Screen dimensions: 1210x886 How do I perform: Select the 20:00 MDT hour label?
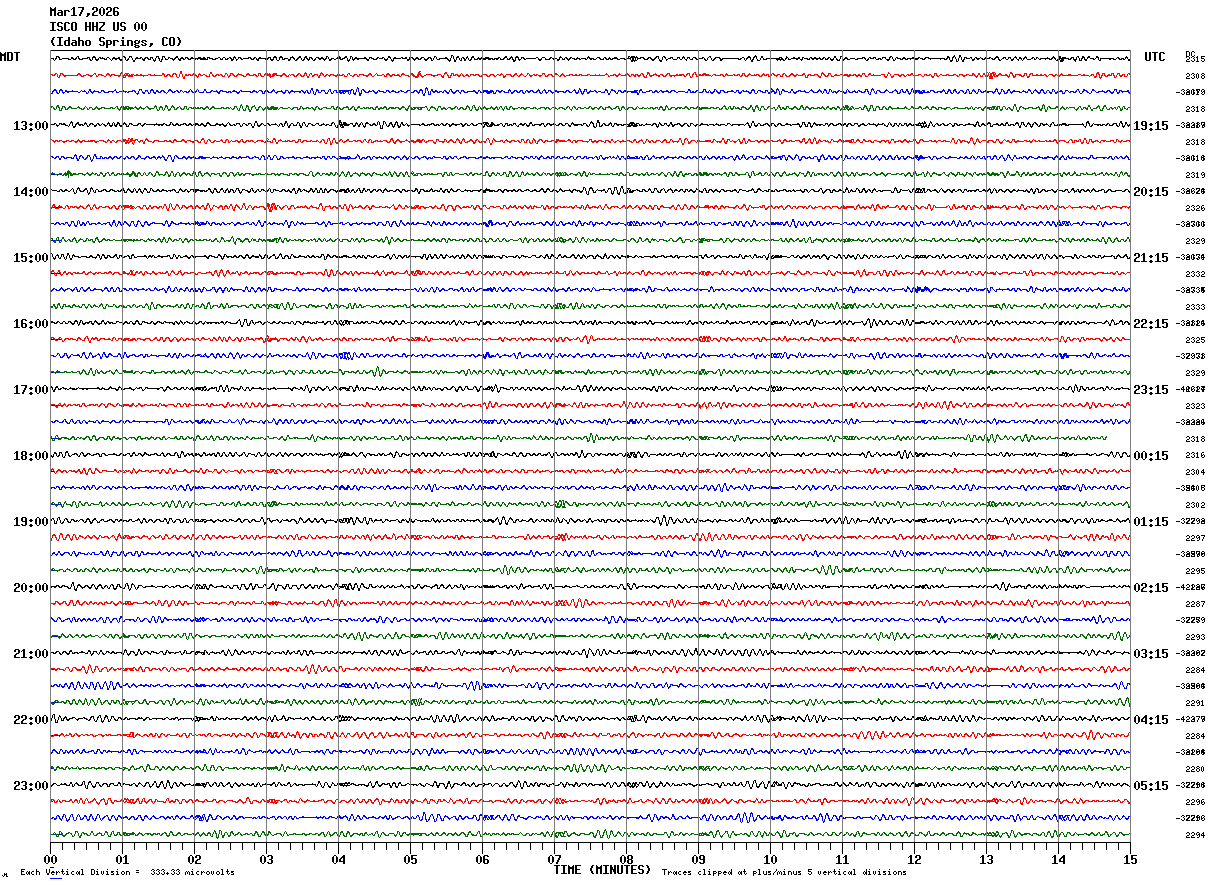(x=30, y=588)
